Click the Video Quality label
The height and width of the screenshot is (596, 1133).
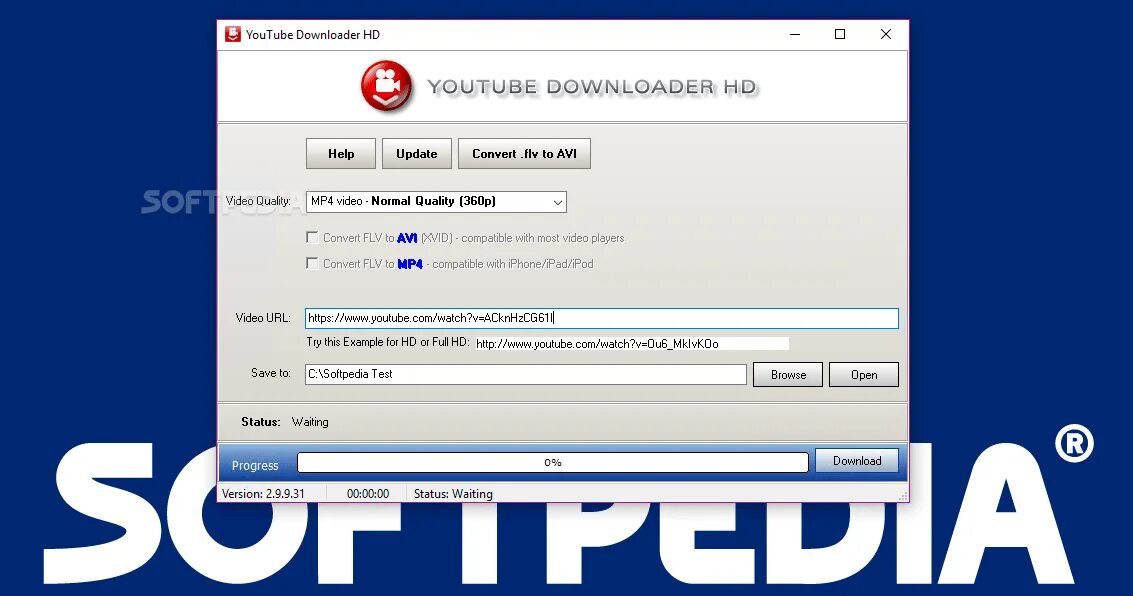pos(258,201)
